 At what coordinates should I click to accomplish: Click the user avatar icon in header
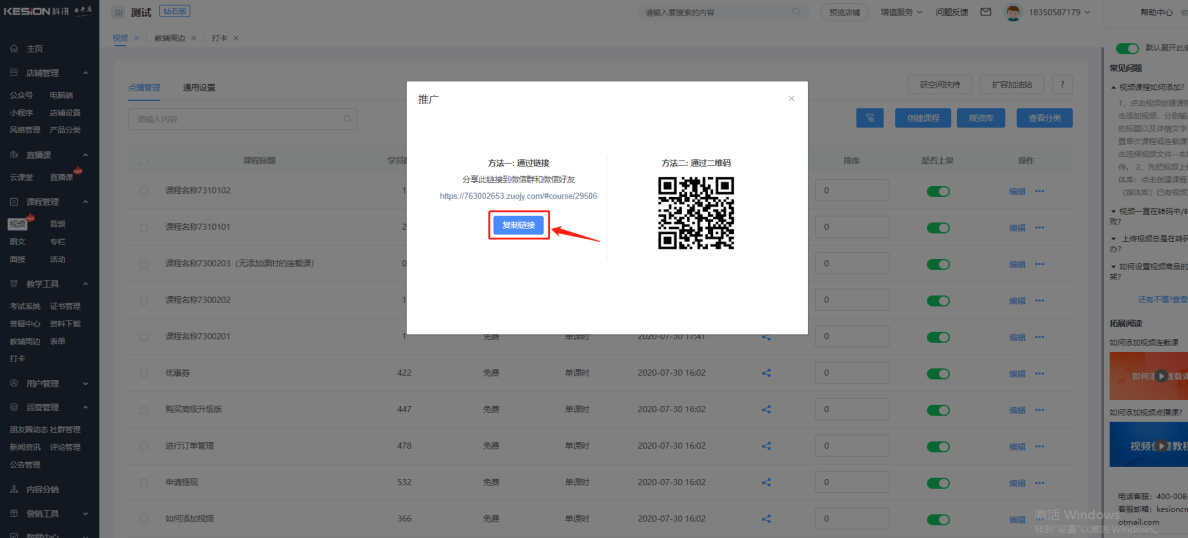pyautogui.click(x=1013, y=12)
